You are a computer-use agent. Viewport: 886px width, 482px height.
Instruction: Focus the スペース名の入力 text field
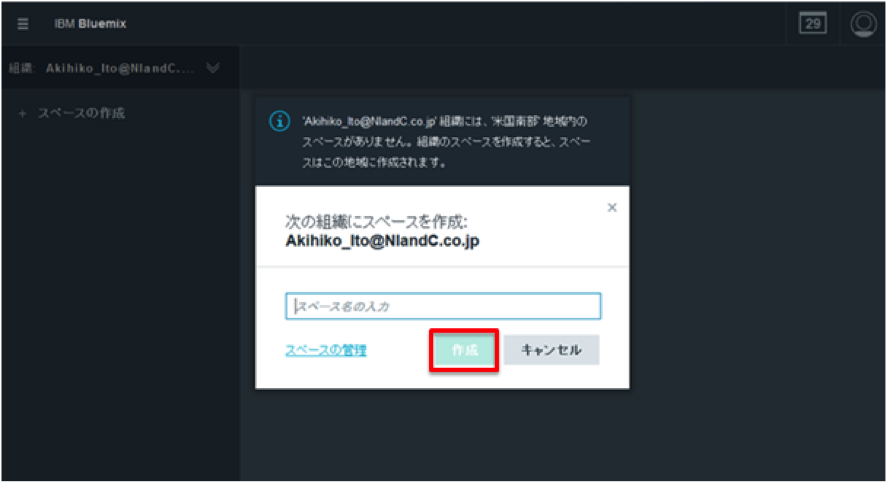click(443, 306)
